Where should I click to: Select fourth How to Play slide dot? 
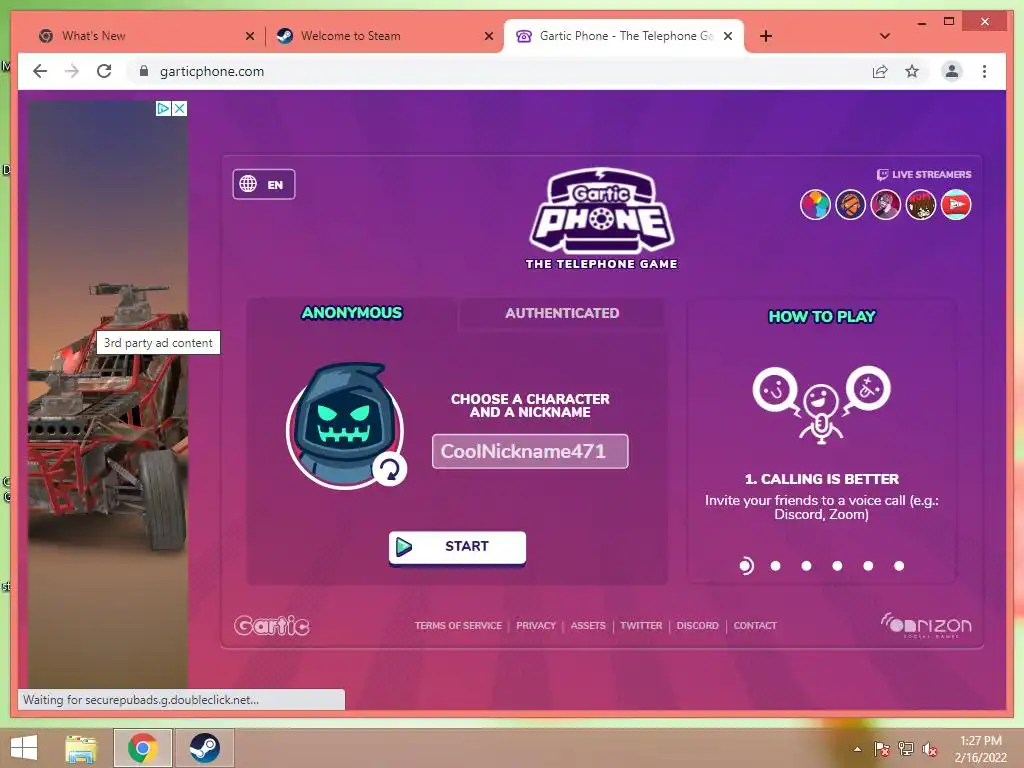tap(837, 566)
